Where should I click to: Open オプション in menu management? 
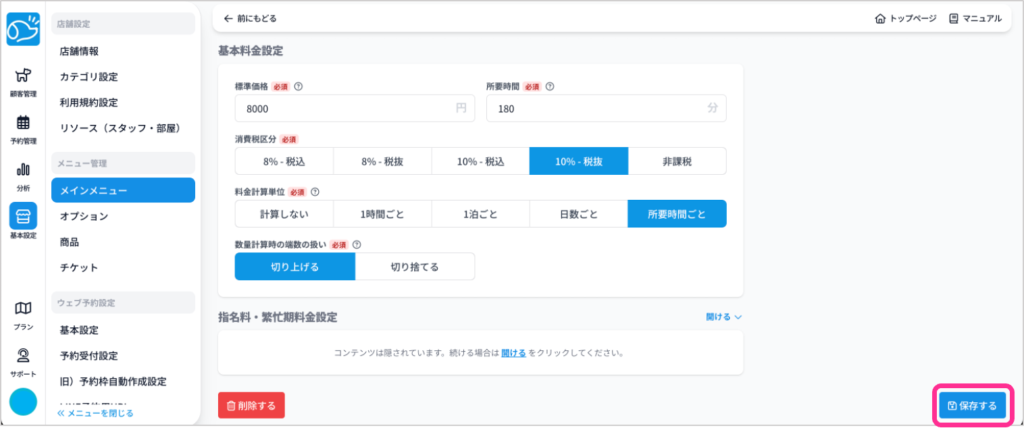(x=84, y=216)
